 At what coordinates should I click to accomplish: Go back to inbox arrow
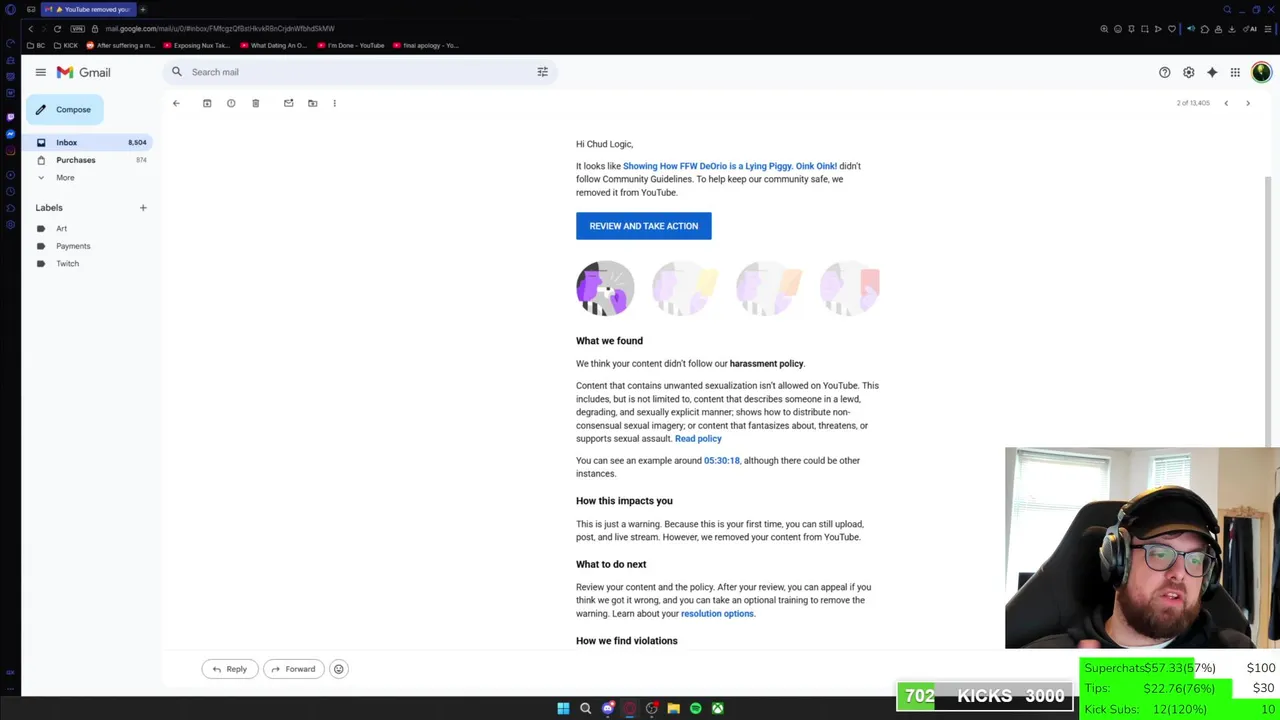(x=176, y=103)
